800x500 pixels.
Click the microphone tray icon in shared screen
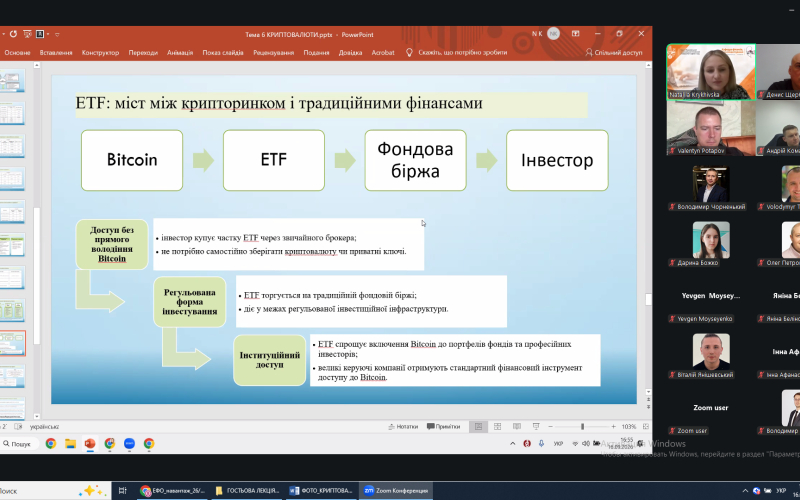point(541,444)
